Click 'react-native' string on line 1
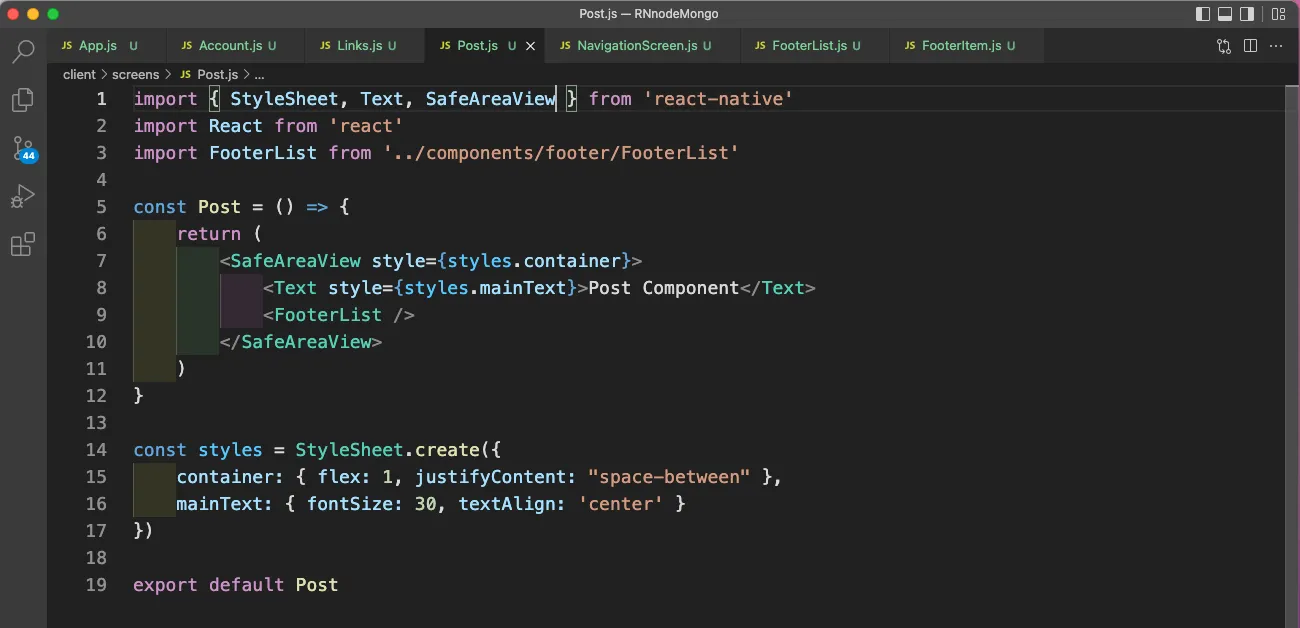The image size is (1300, 628). (x=718, y=99)
